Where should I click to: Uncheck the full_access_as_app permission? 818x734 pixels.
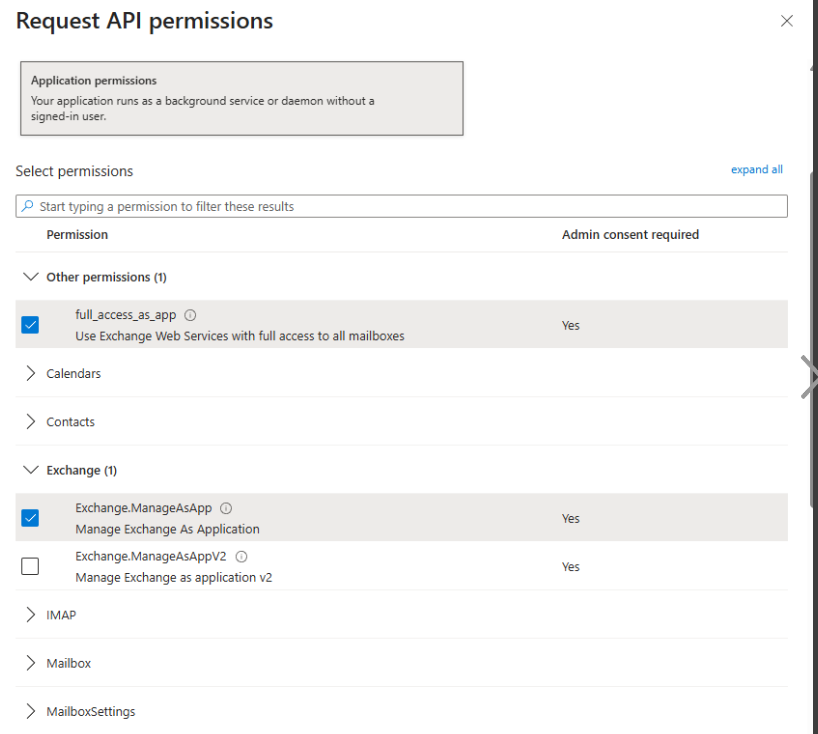[30, 324]
